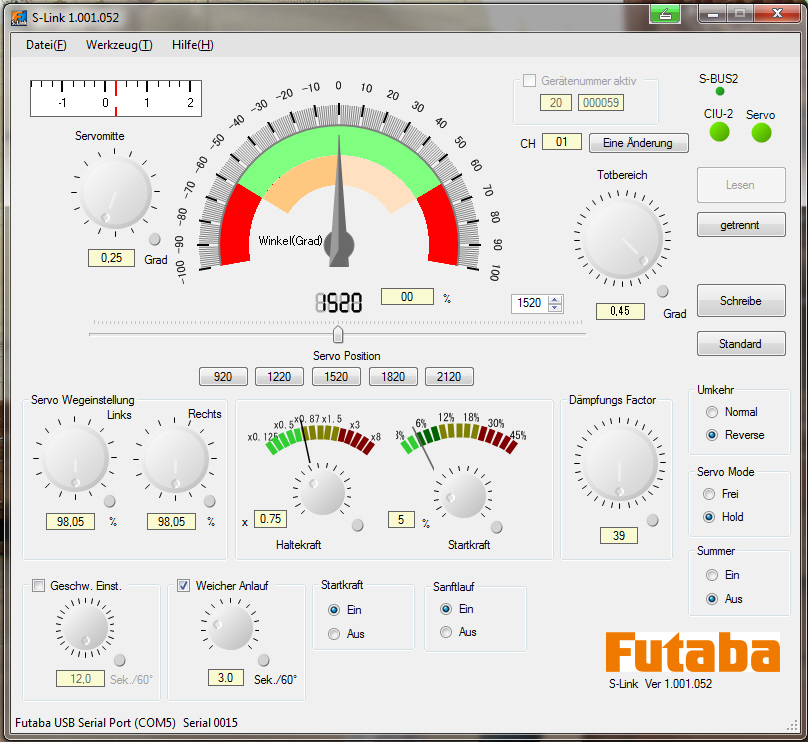Screen dimensions: 808x742
Task: Set servo position to 1820
Action: pos(393,377)
